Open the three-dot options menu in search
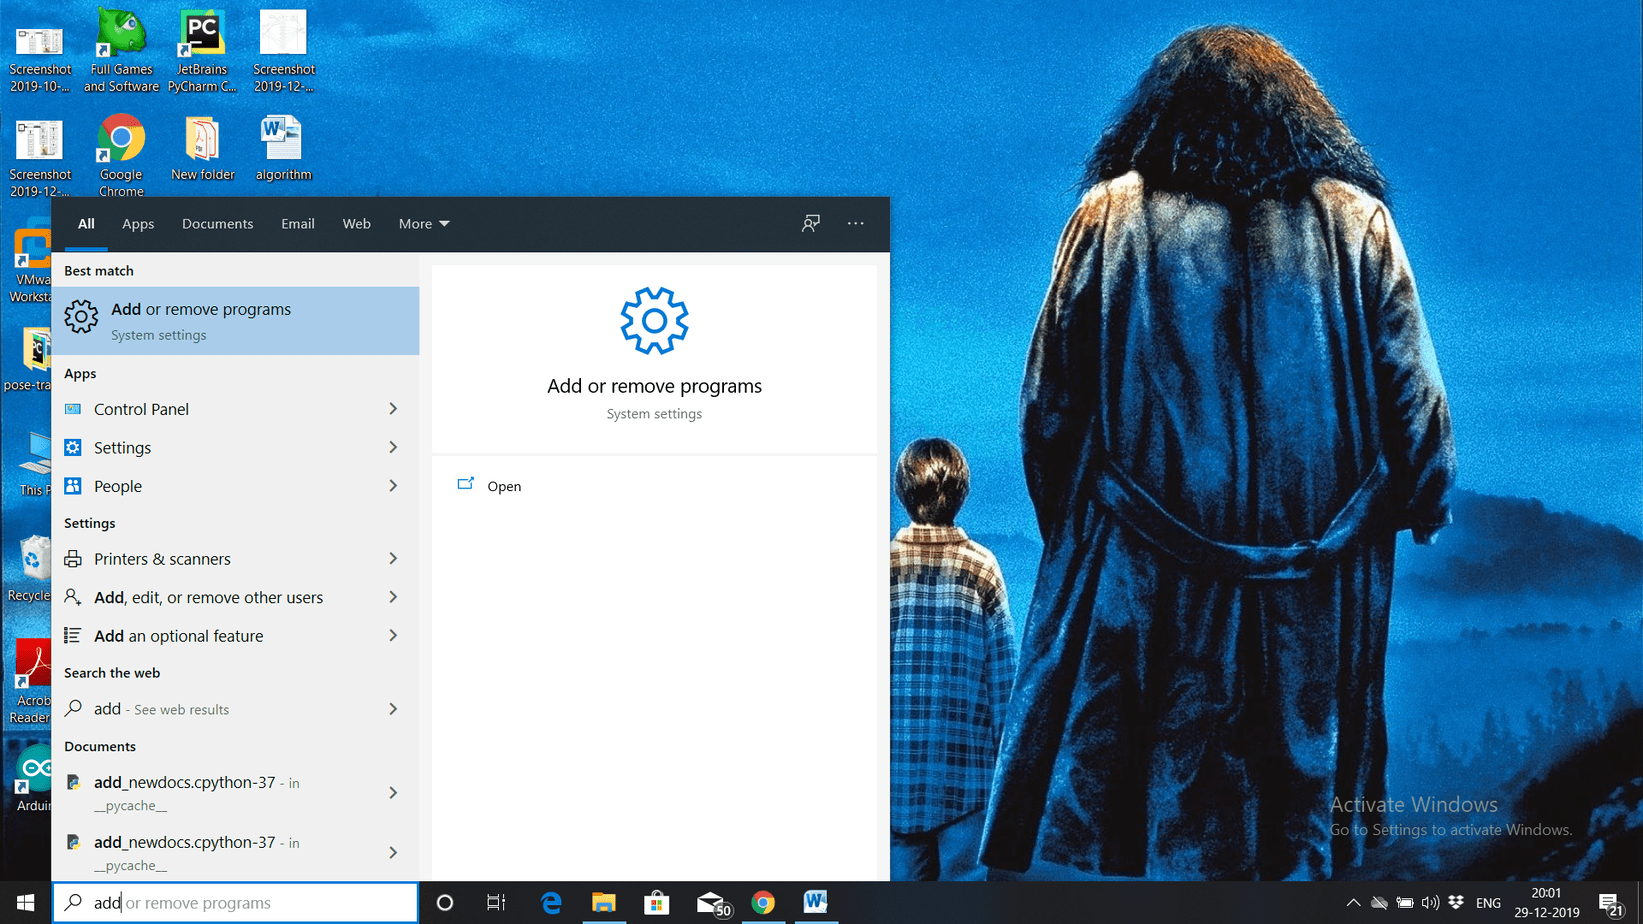This screenshot has width=1643, height=924. (856, 224)
